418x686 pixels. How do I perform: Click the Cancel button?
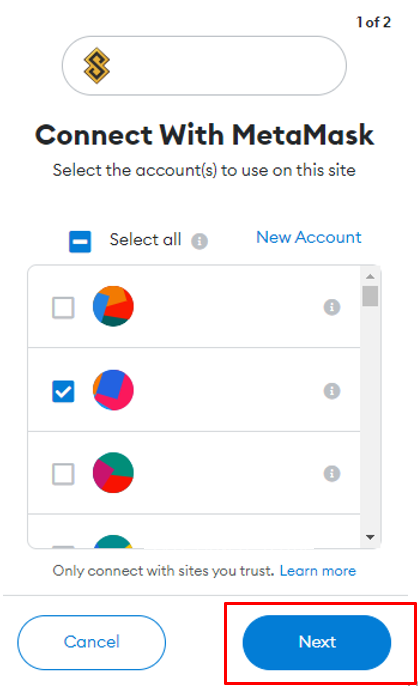(91, 642)
